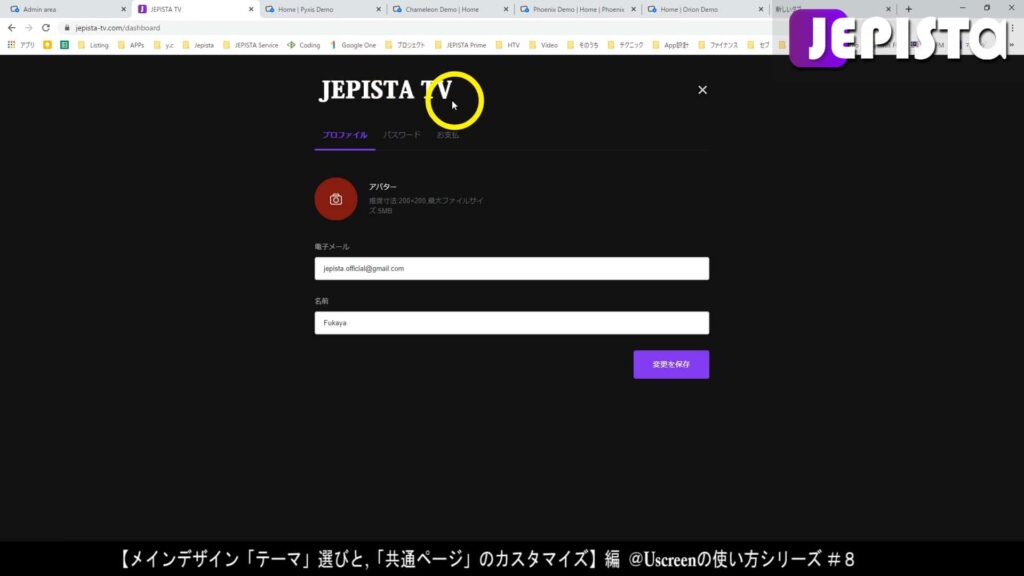Upload a new avatar via camera icon
The height and width of the screenshot is (576, 1024).
coord(336,199)
